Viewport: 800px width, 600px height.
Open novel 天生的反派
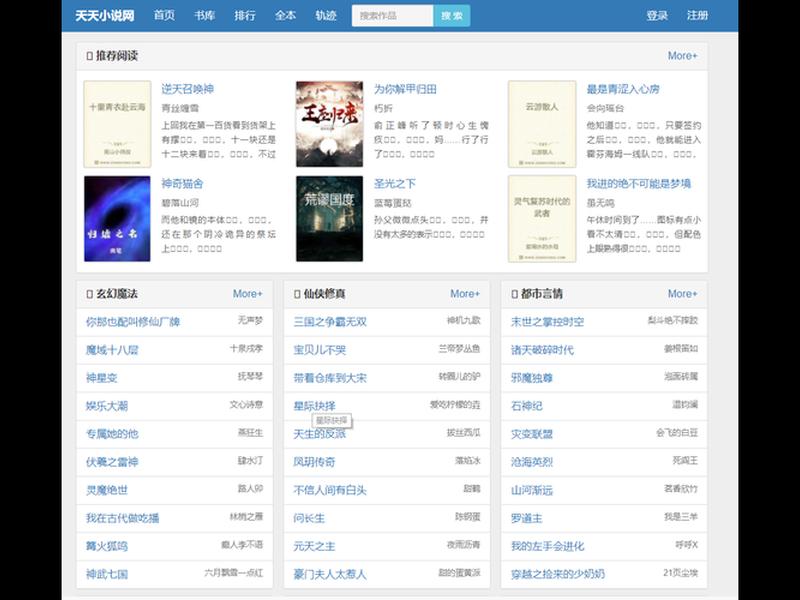[x=319, y=434]
